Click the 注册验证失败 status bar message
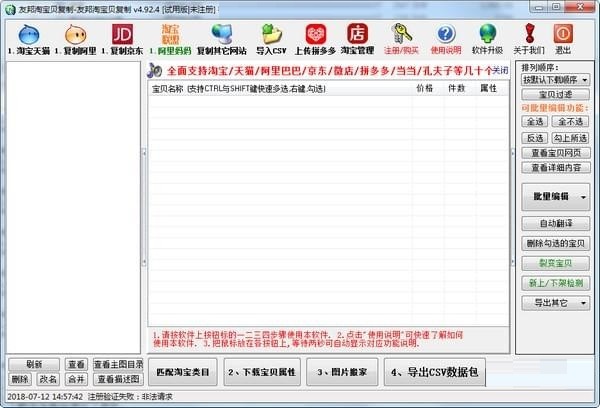Image resolution: width=600 pixels, height=408 pixels. pyautogui.click(x=130, y=397)
